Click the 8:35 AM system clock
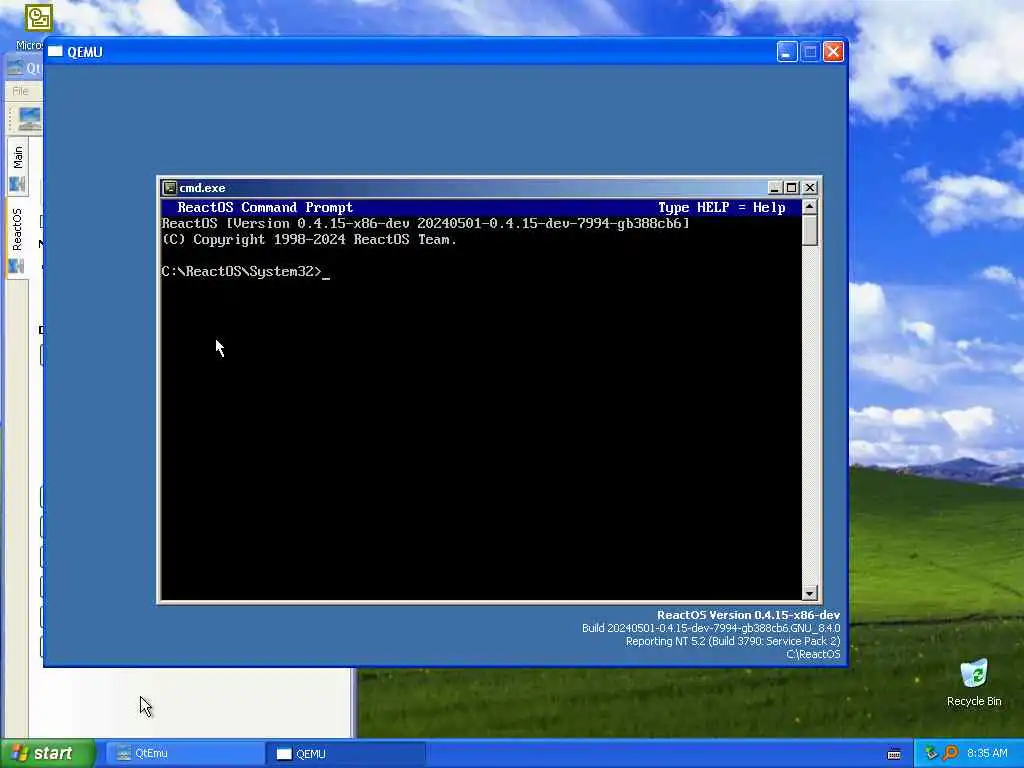The image size is (1024, 768). 987,754
